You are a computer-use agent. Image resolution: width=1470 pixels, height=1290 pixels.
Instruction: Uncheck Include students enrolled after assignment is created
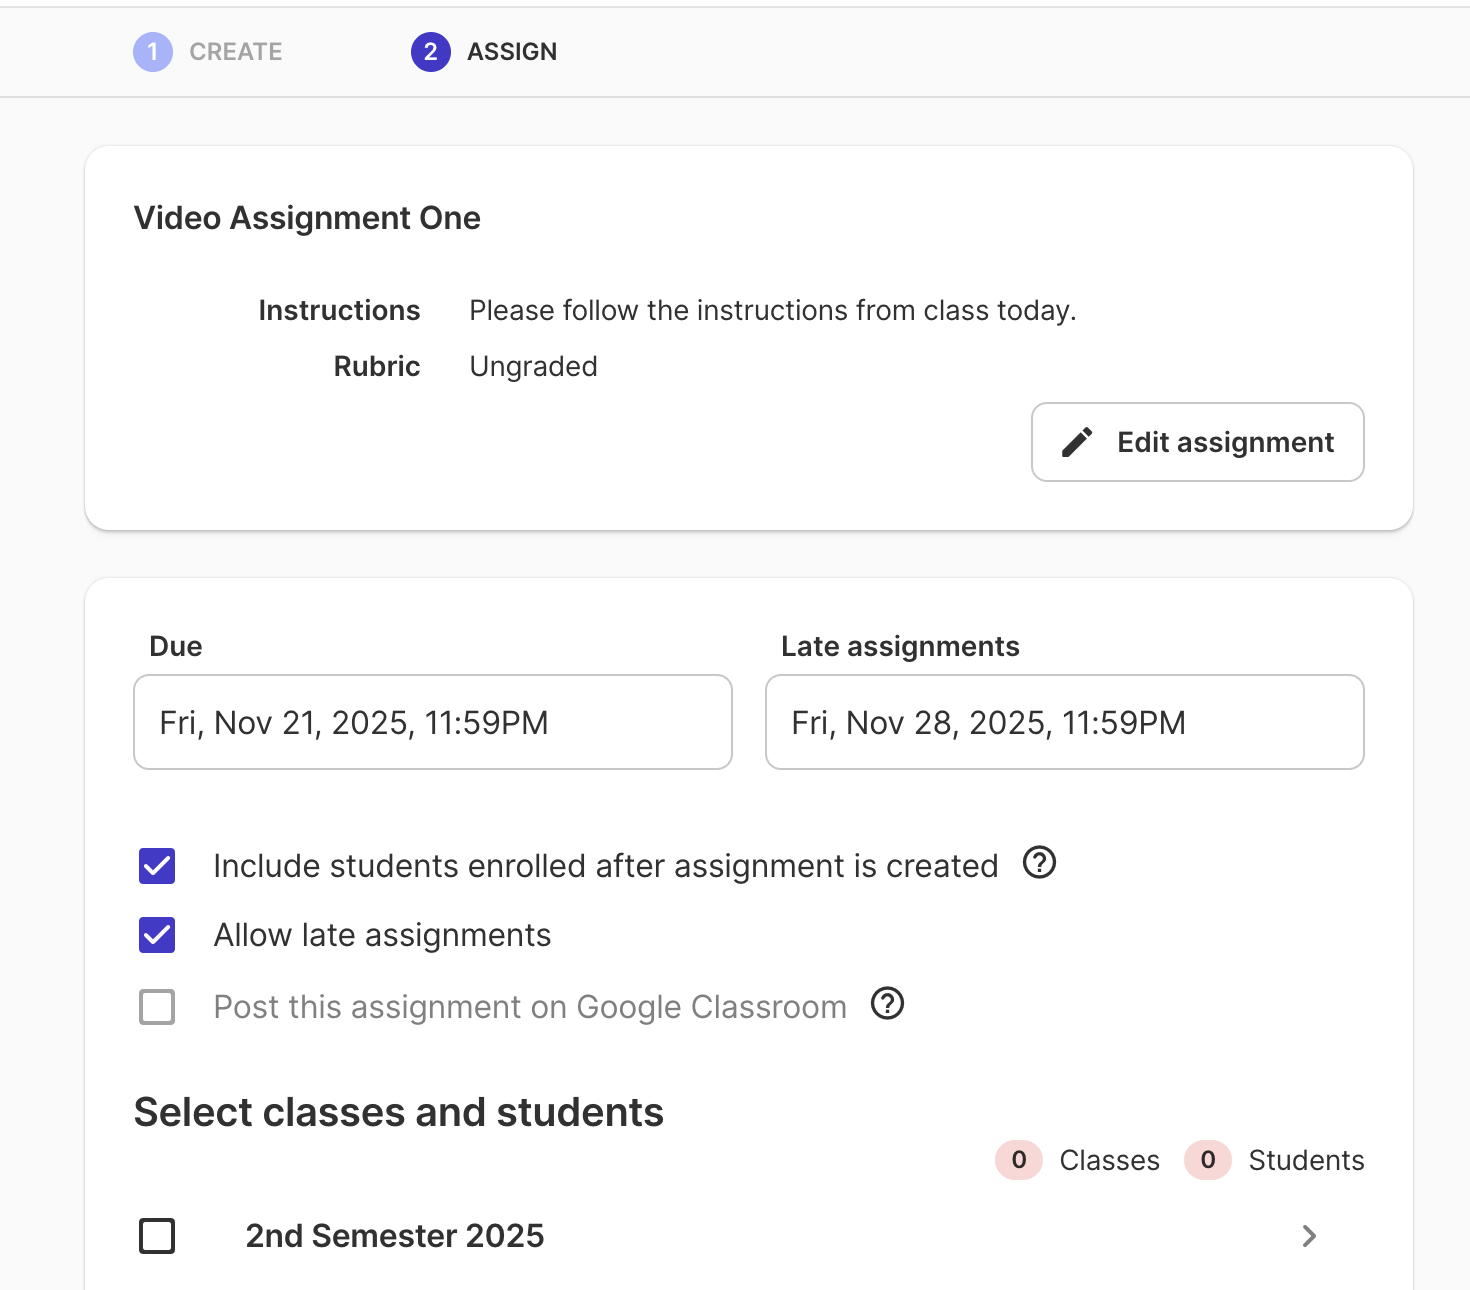click(x=156, y=866)
